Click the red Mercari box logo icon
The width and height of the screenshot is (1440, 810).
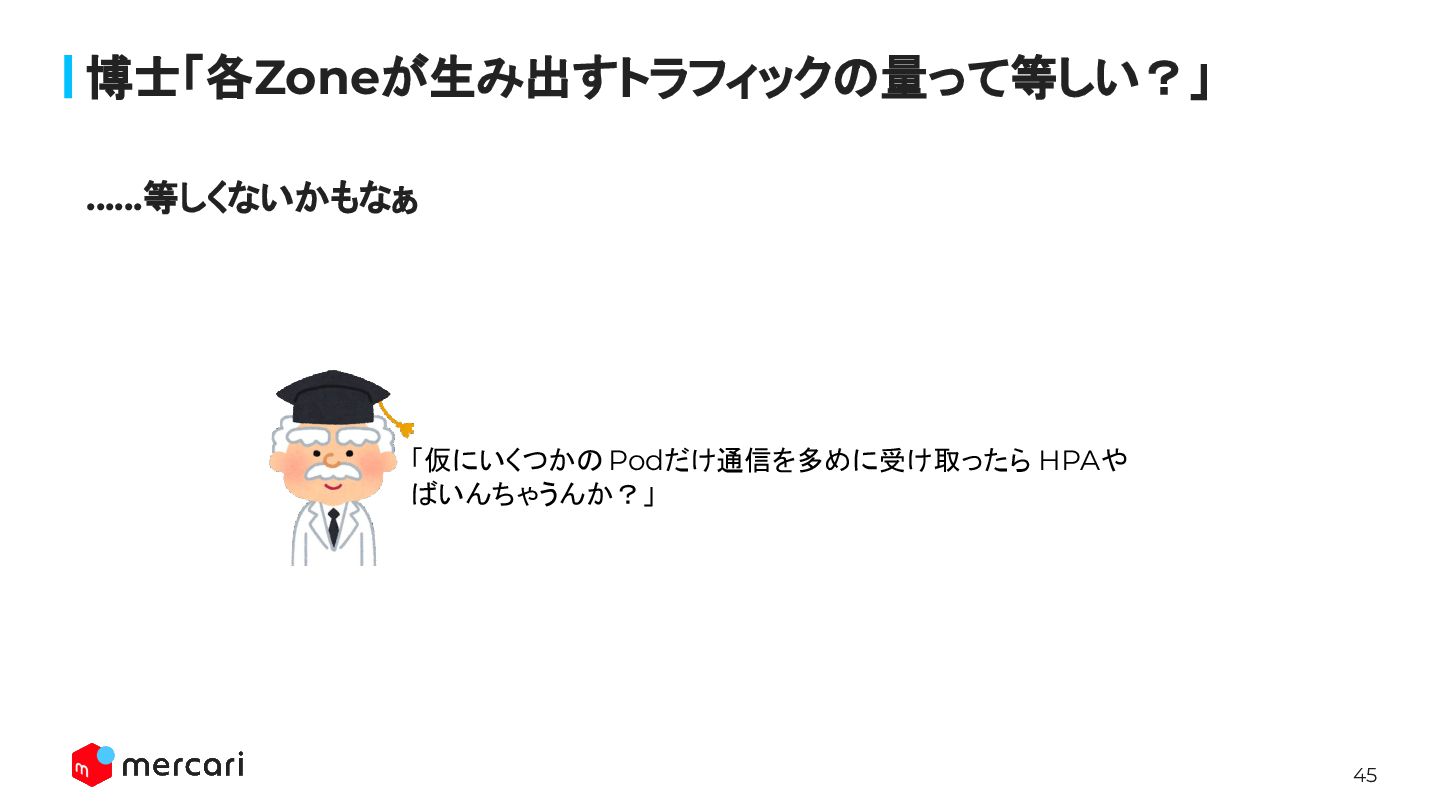pos(90,766)
